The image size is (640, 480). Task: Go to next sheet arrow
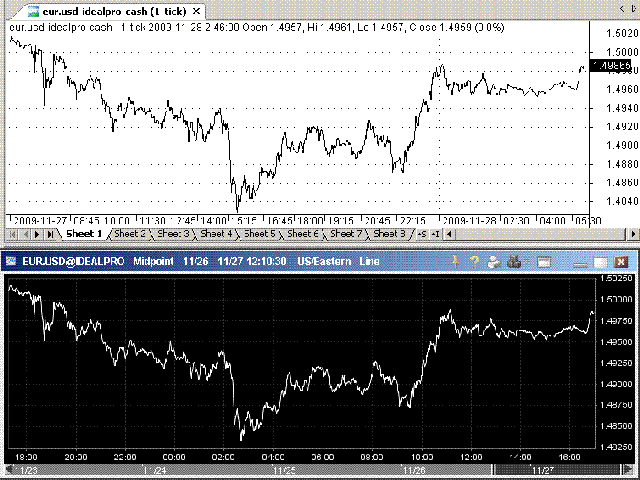coord(37,234)
